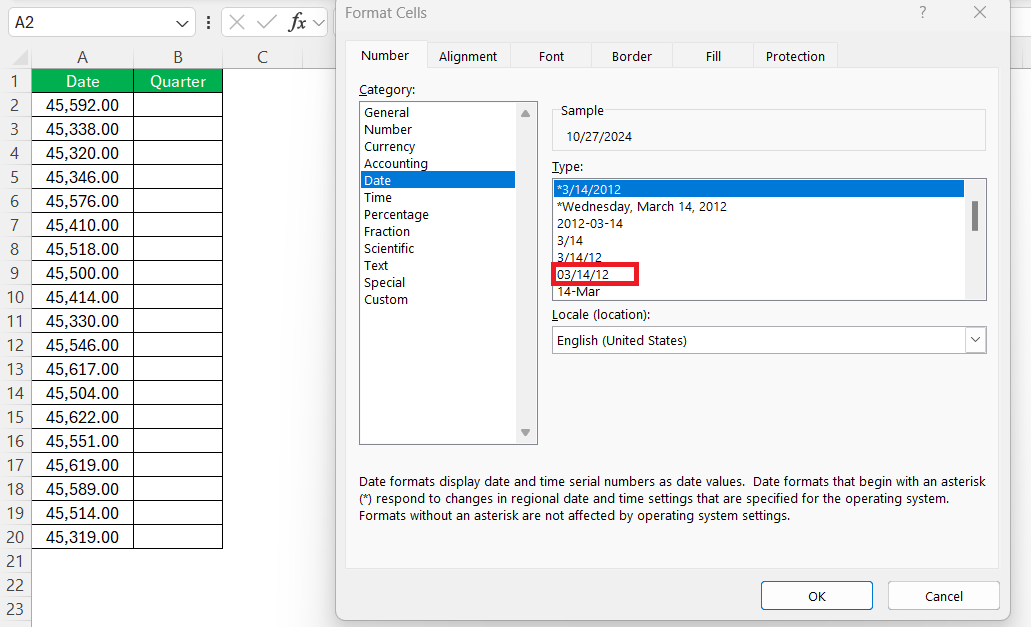
Task: Switch to the Number tab
Action: (385, 56)
